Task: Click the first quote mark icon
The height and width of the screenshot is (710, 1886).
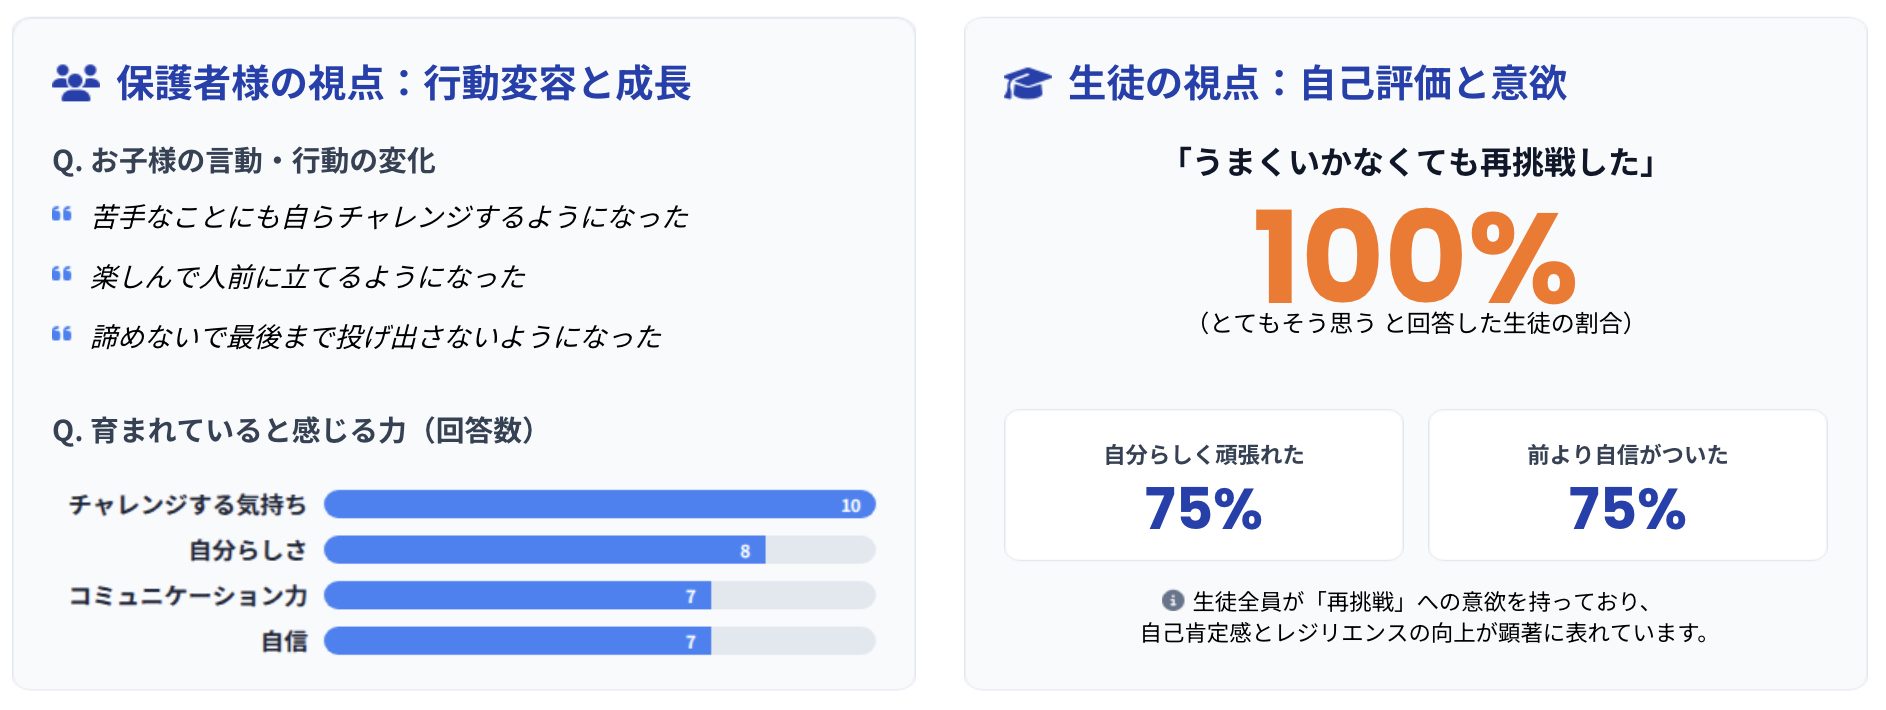Action: point(62,214)
